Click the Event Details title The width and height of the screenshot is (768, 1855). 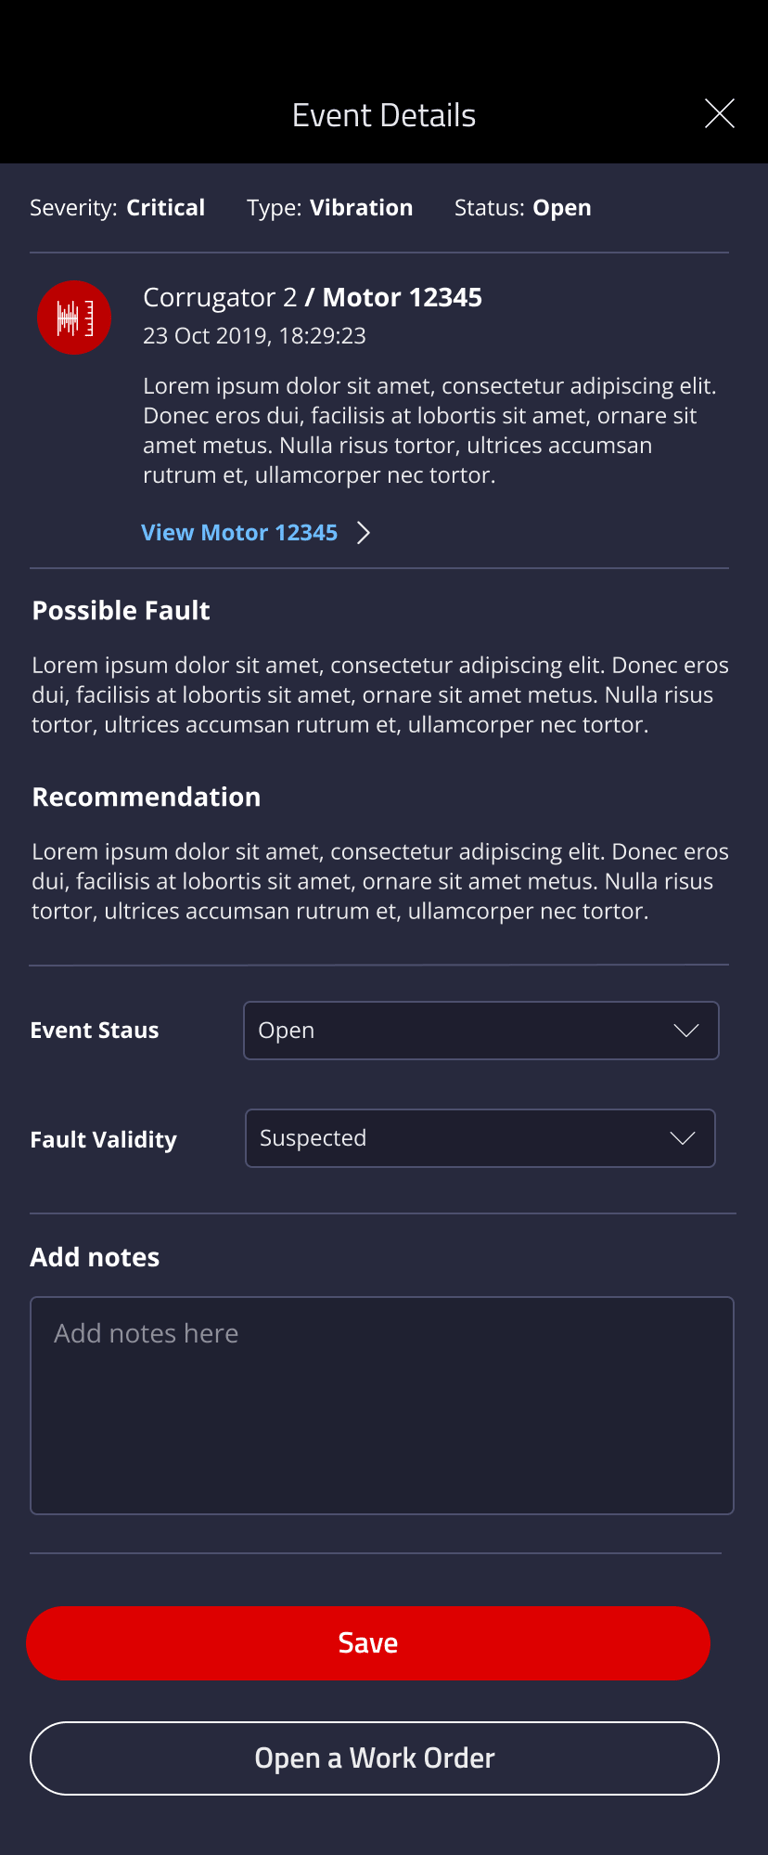384,115
